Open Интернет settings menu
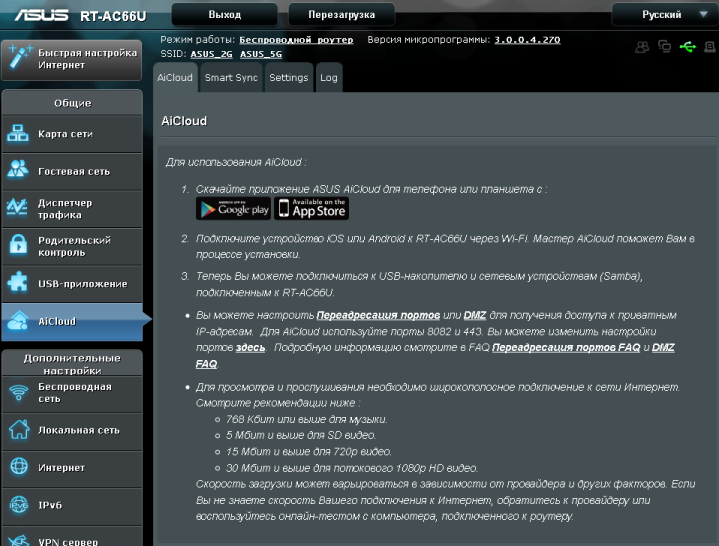The width and height of the screenshot is (719, 546). click(72, 468)
